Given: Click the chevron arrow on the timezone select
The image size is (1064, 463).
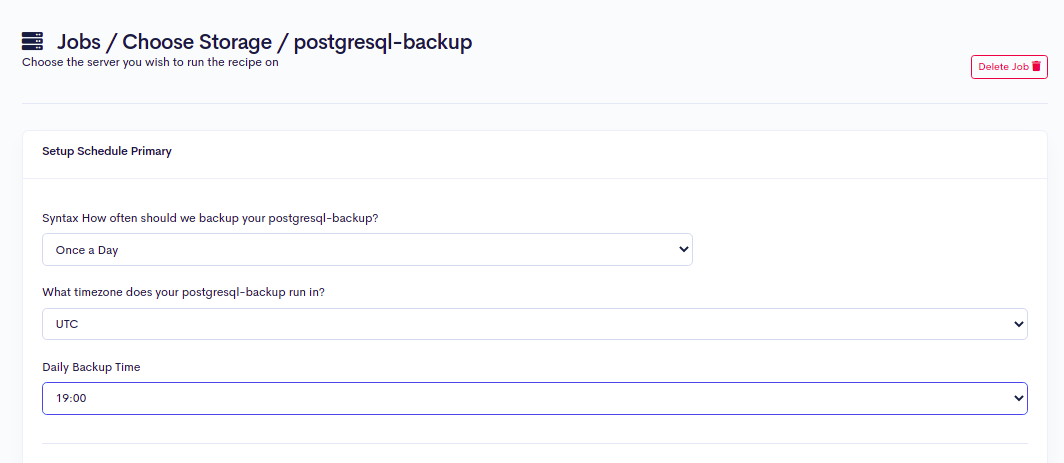Looking at the screenshot, I should coord(1019,324).
